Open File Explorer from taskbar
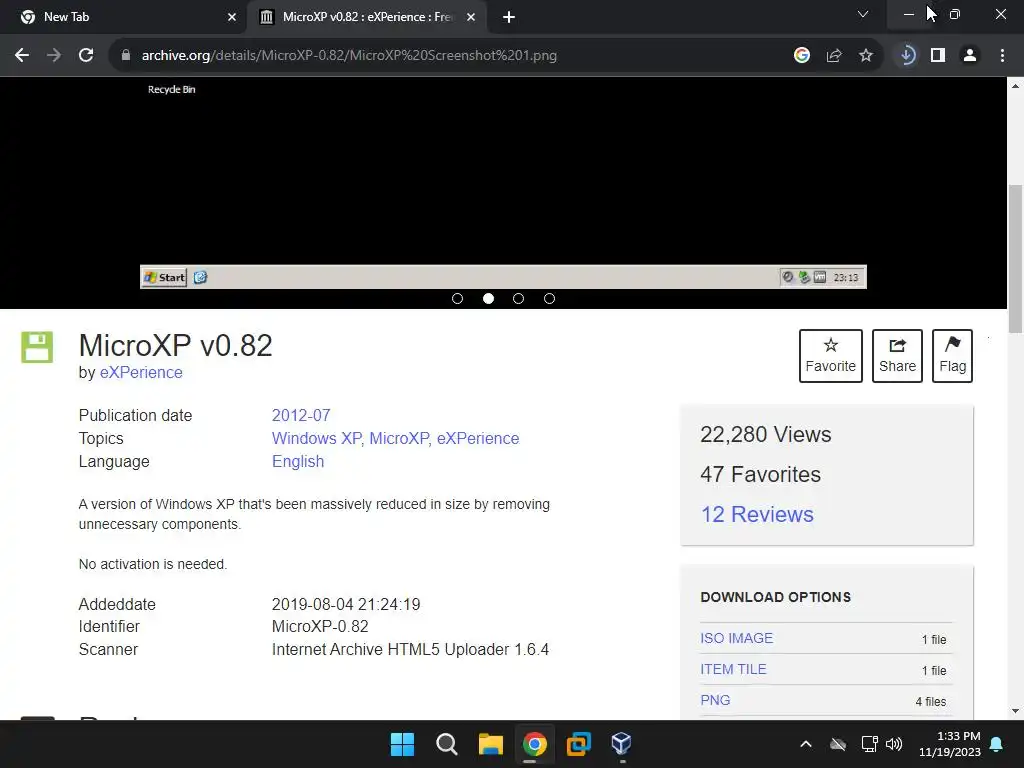Screen dimensions: 1024x768 point(490,744)
